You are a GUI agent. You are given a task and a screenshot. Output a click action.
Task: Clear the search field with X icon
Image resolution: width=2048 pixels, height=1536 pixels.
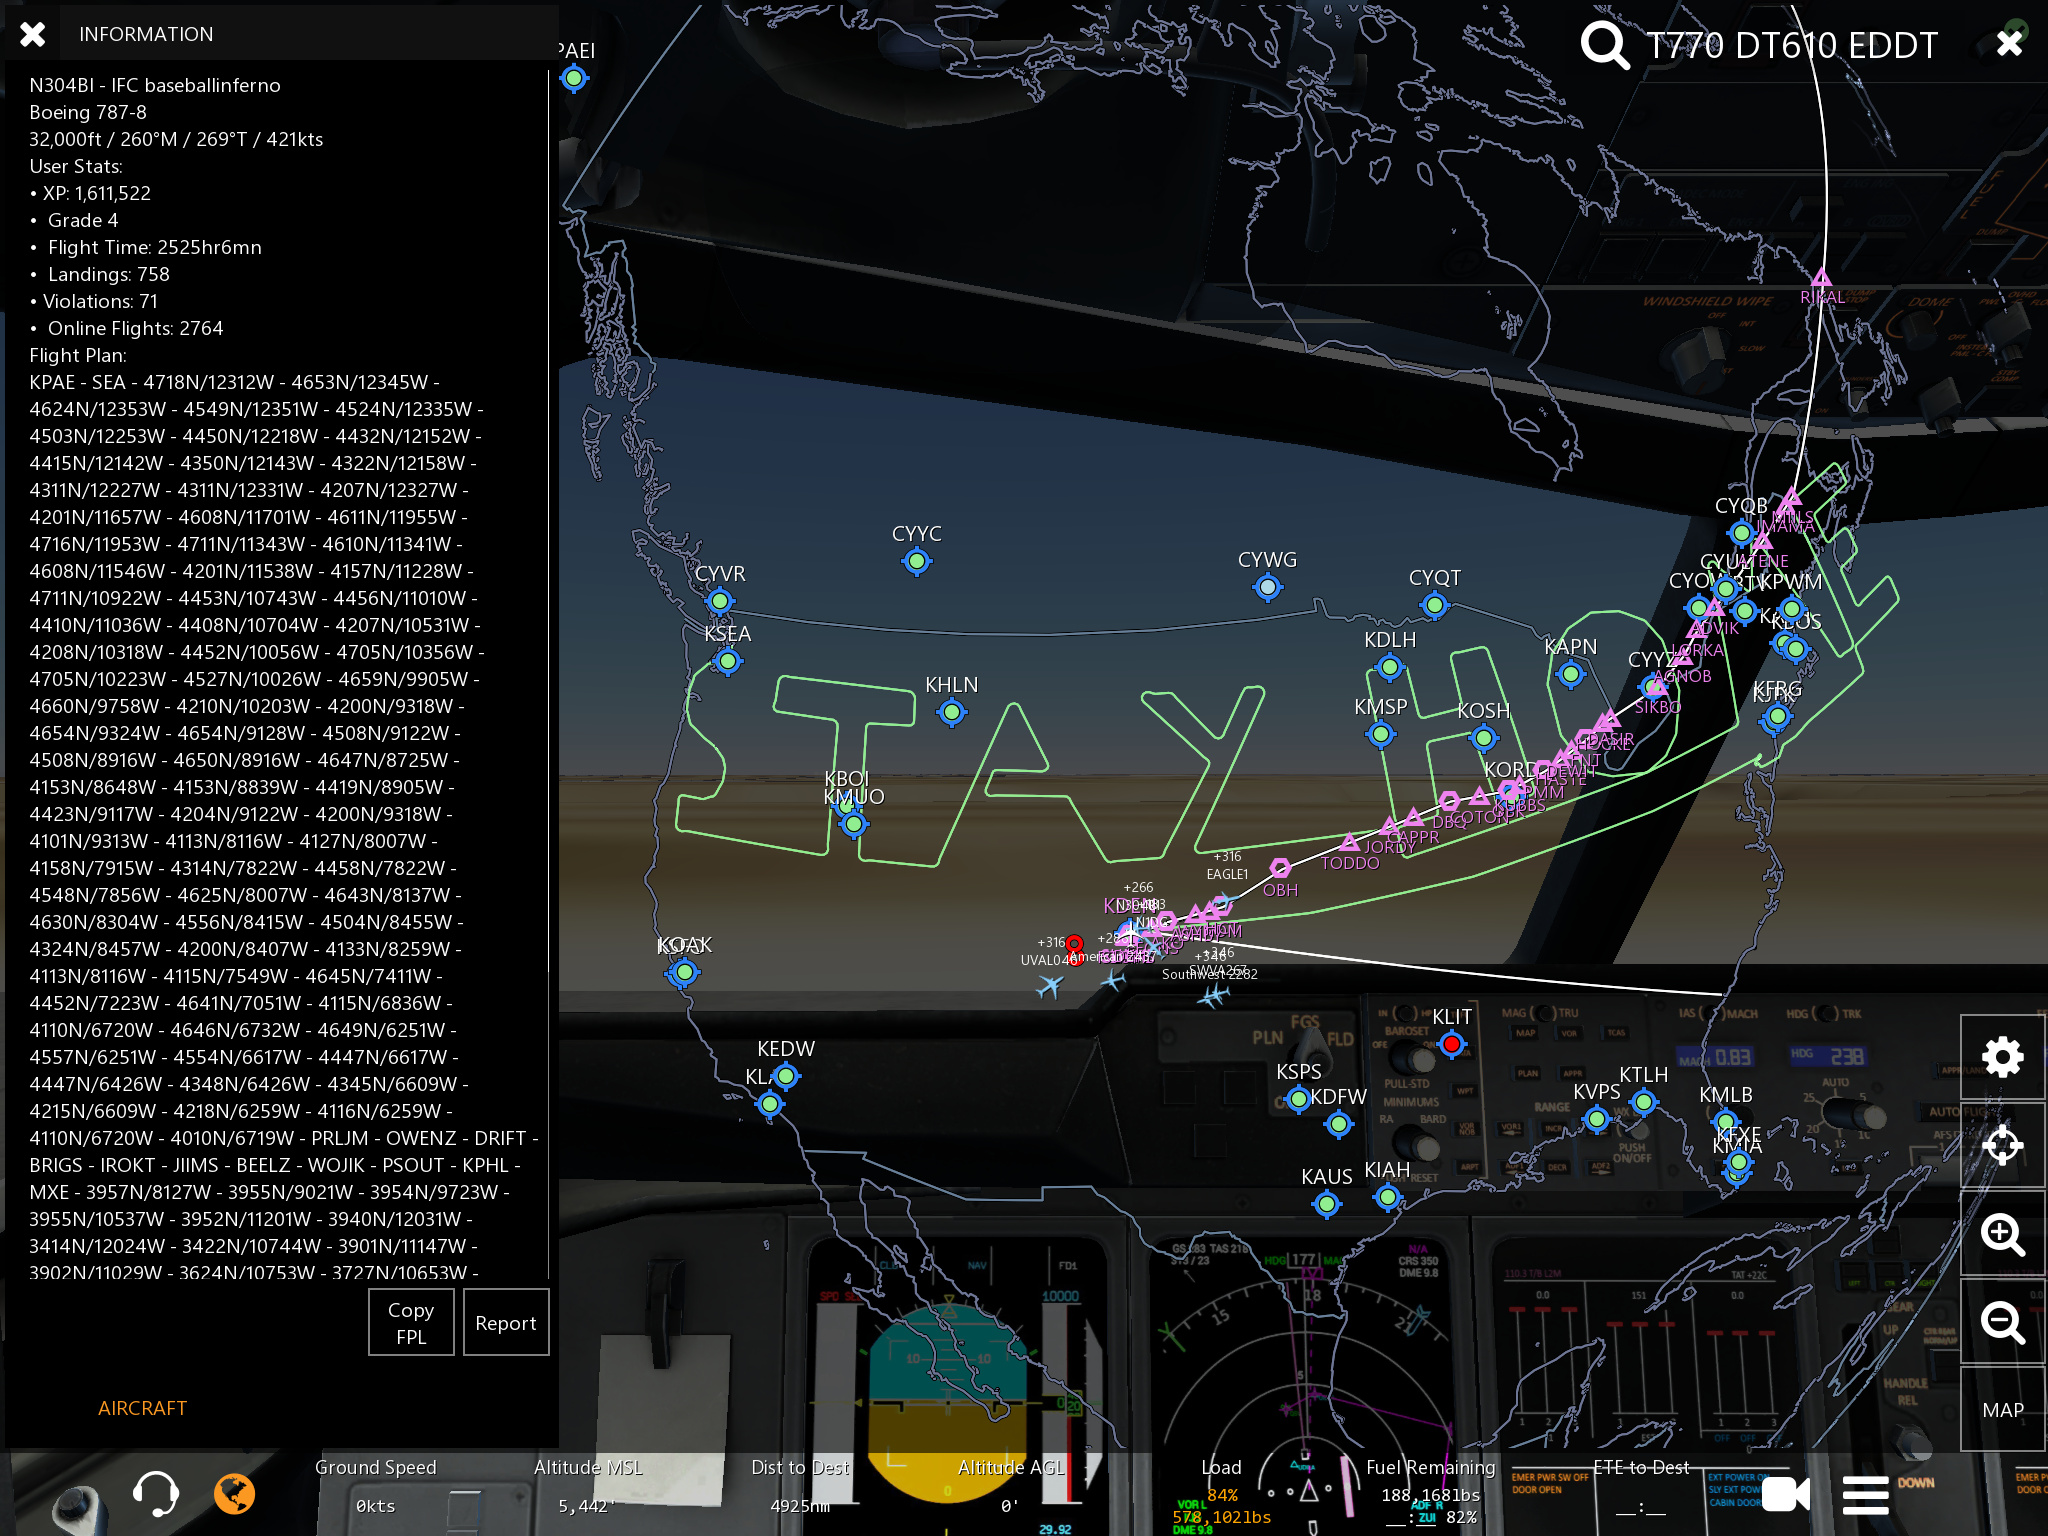pyautogui.click(x=2009, y=43)
